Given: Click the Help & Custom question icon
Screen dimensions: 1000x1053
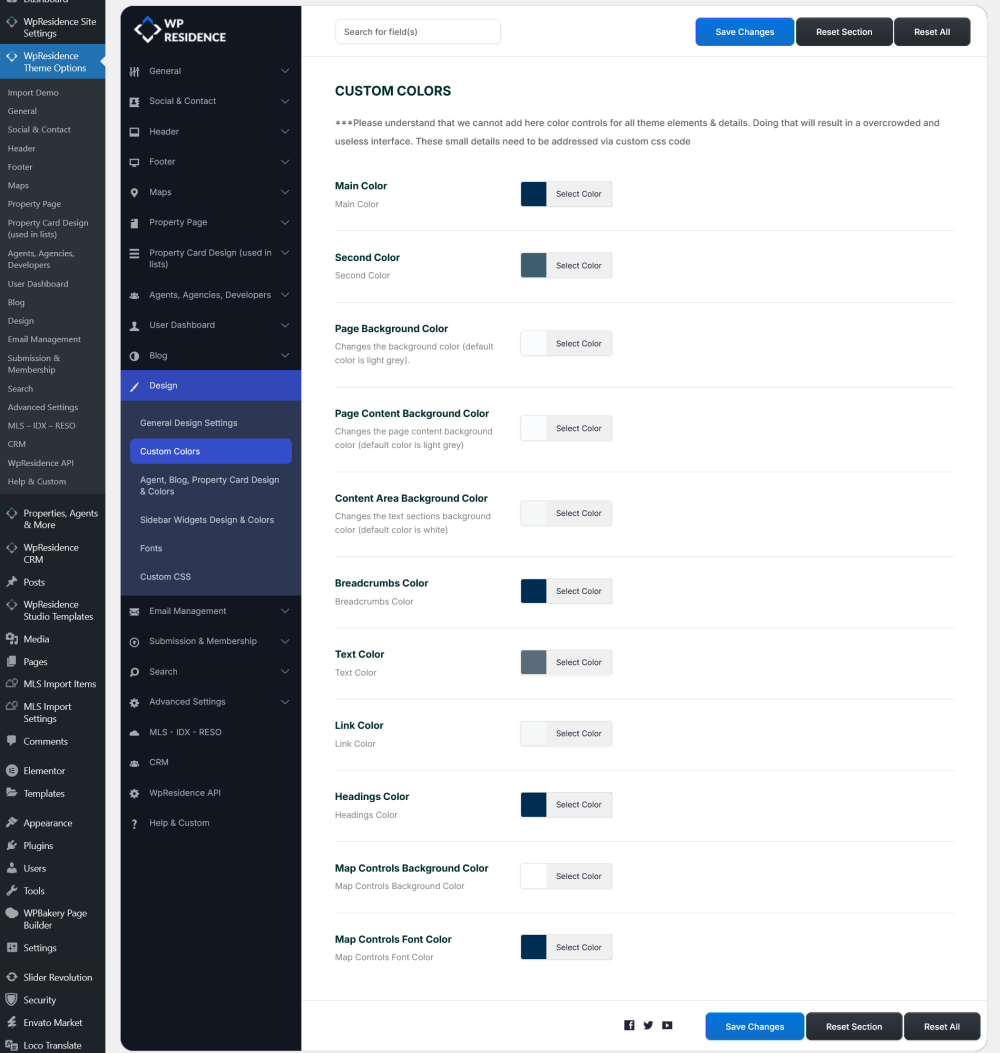Looking at the screenshot, I should 135,823.
